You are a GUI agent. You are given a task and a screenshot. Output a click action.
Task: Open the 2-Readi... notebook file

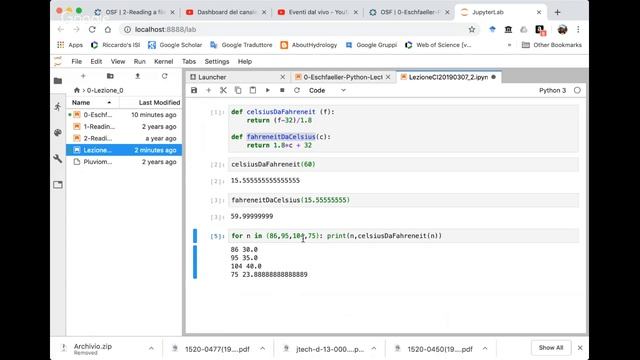click(x=124, y=138)
